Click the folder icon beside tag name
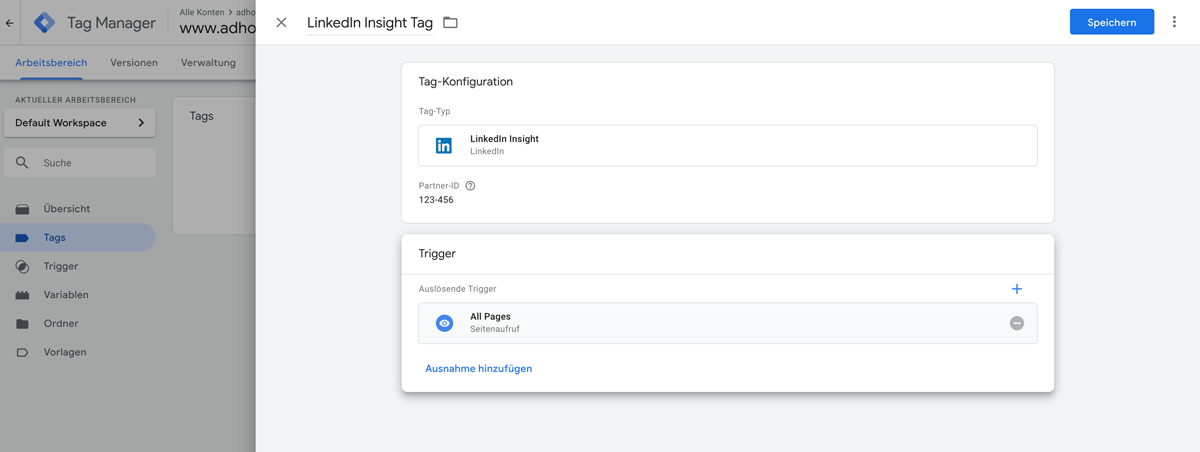The width and height of the screenshot is (1200, 452). coord(450,22)
